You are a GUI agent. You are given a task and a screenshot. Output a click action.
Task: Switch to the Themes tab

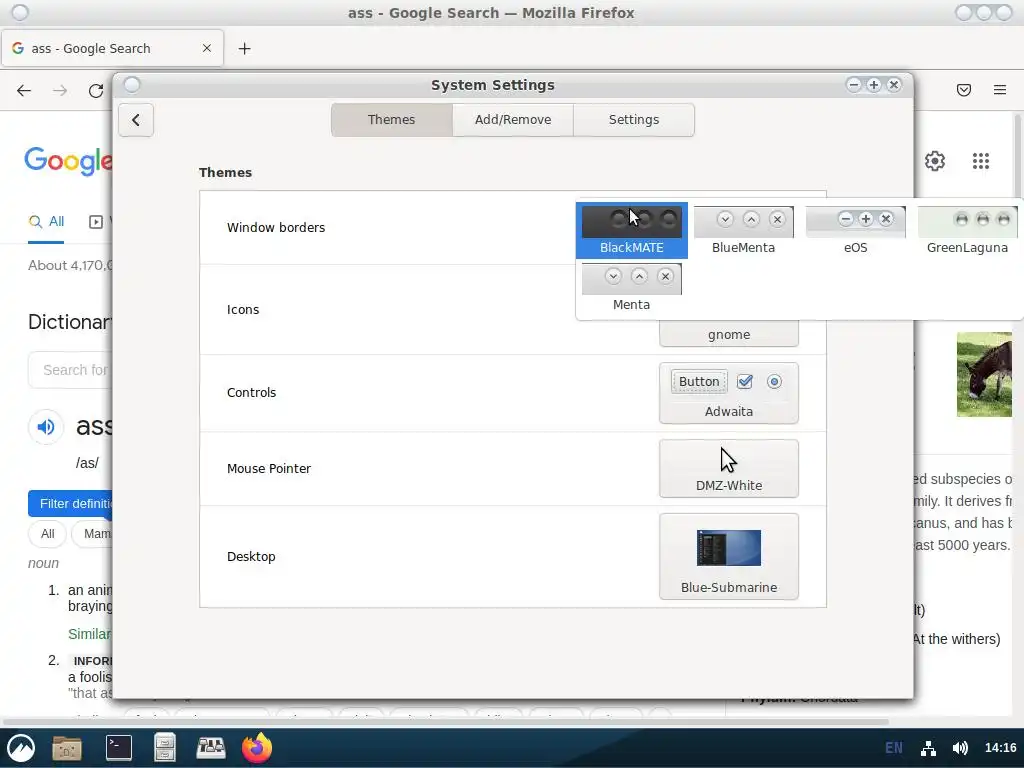pos(391,120)
